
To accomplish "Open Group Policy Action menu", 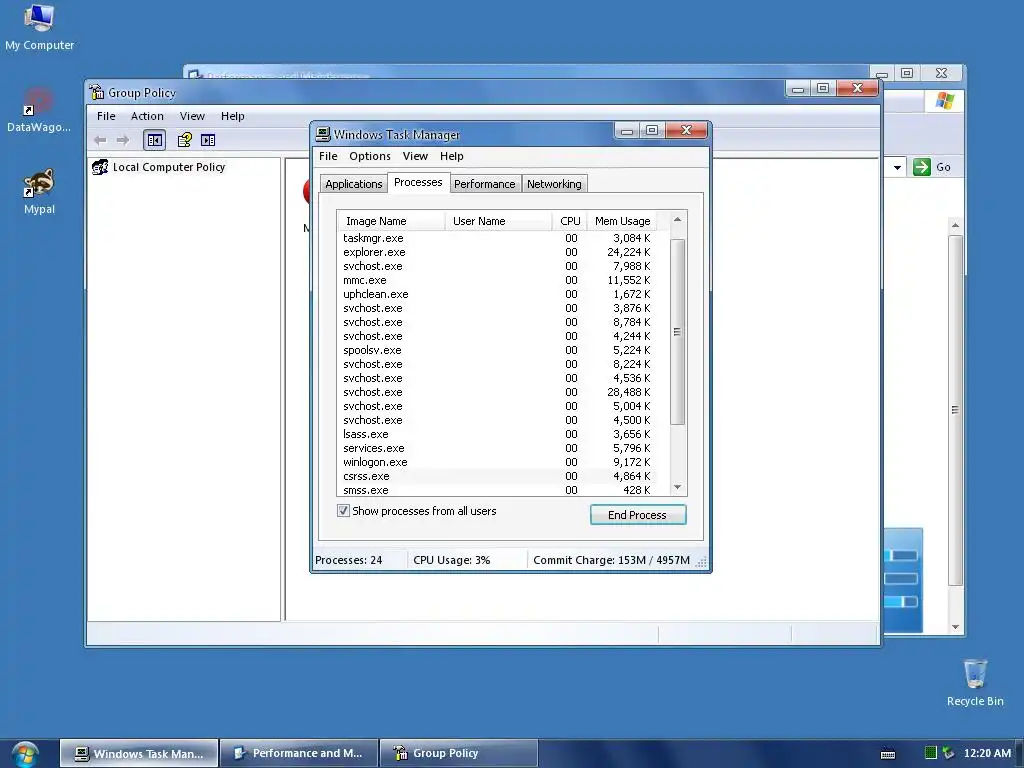I will coord(147,116).
